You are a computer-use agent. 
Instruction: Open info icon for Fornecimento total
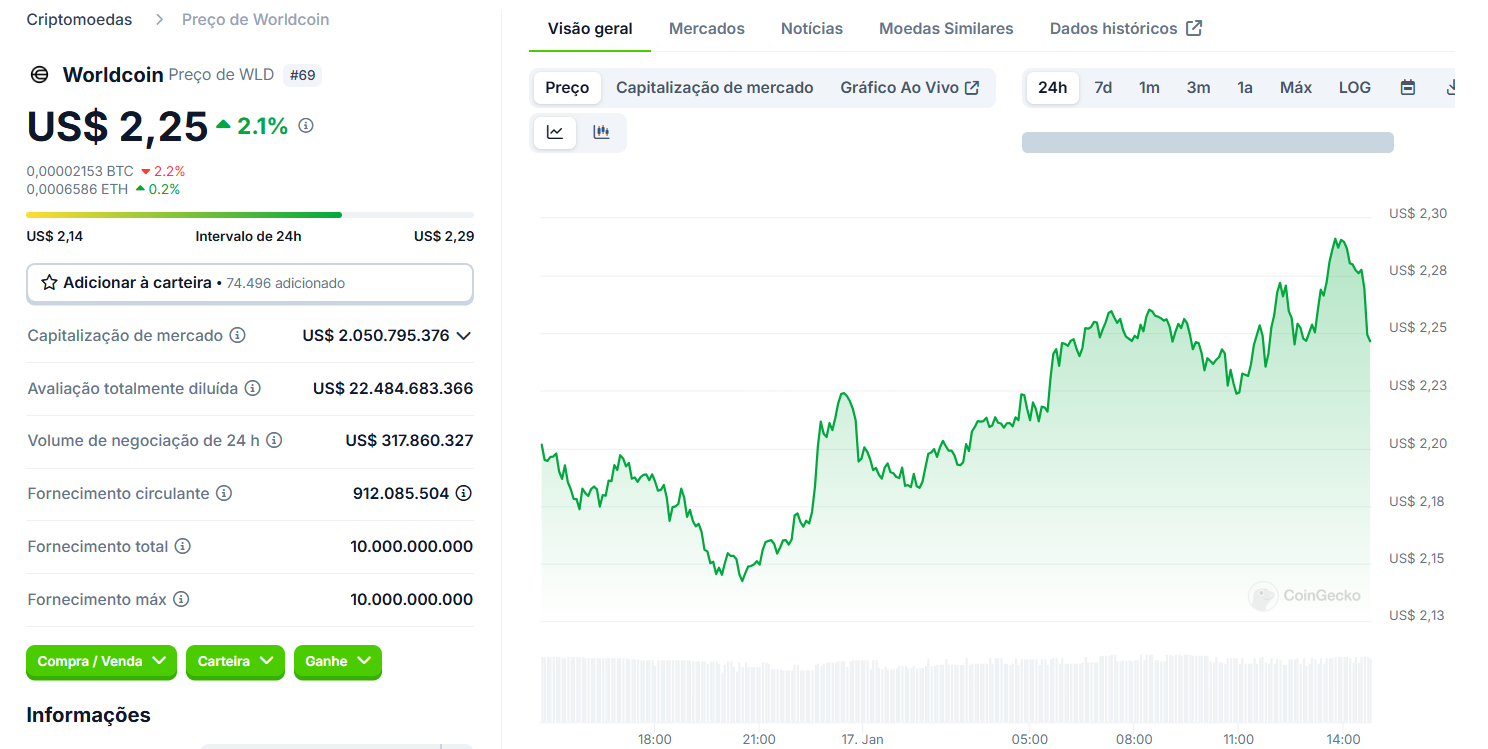tap(183, 547)
